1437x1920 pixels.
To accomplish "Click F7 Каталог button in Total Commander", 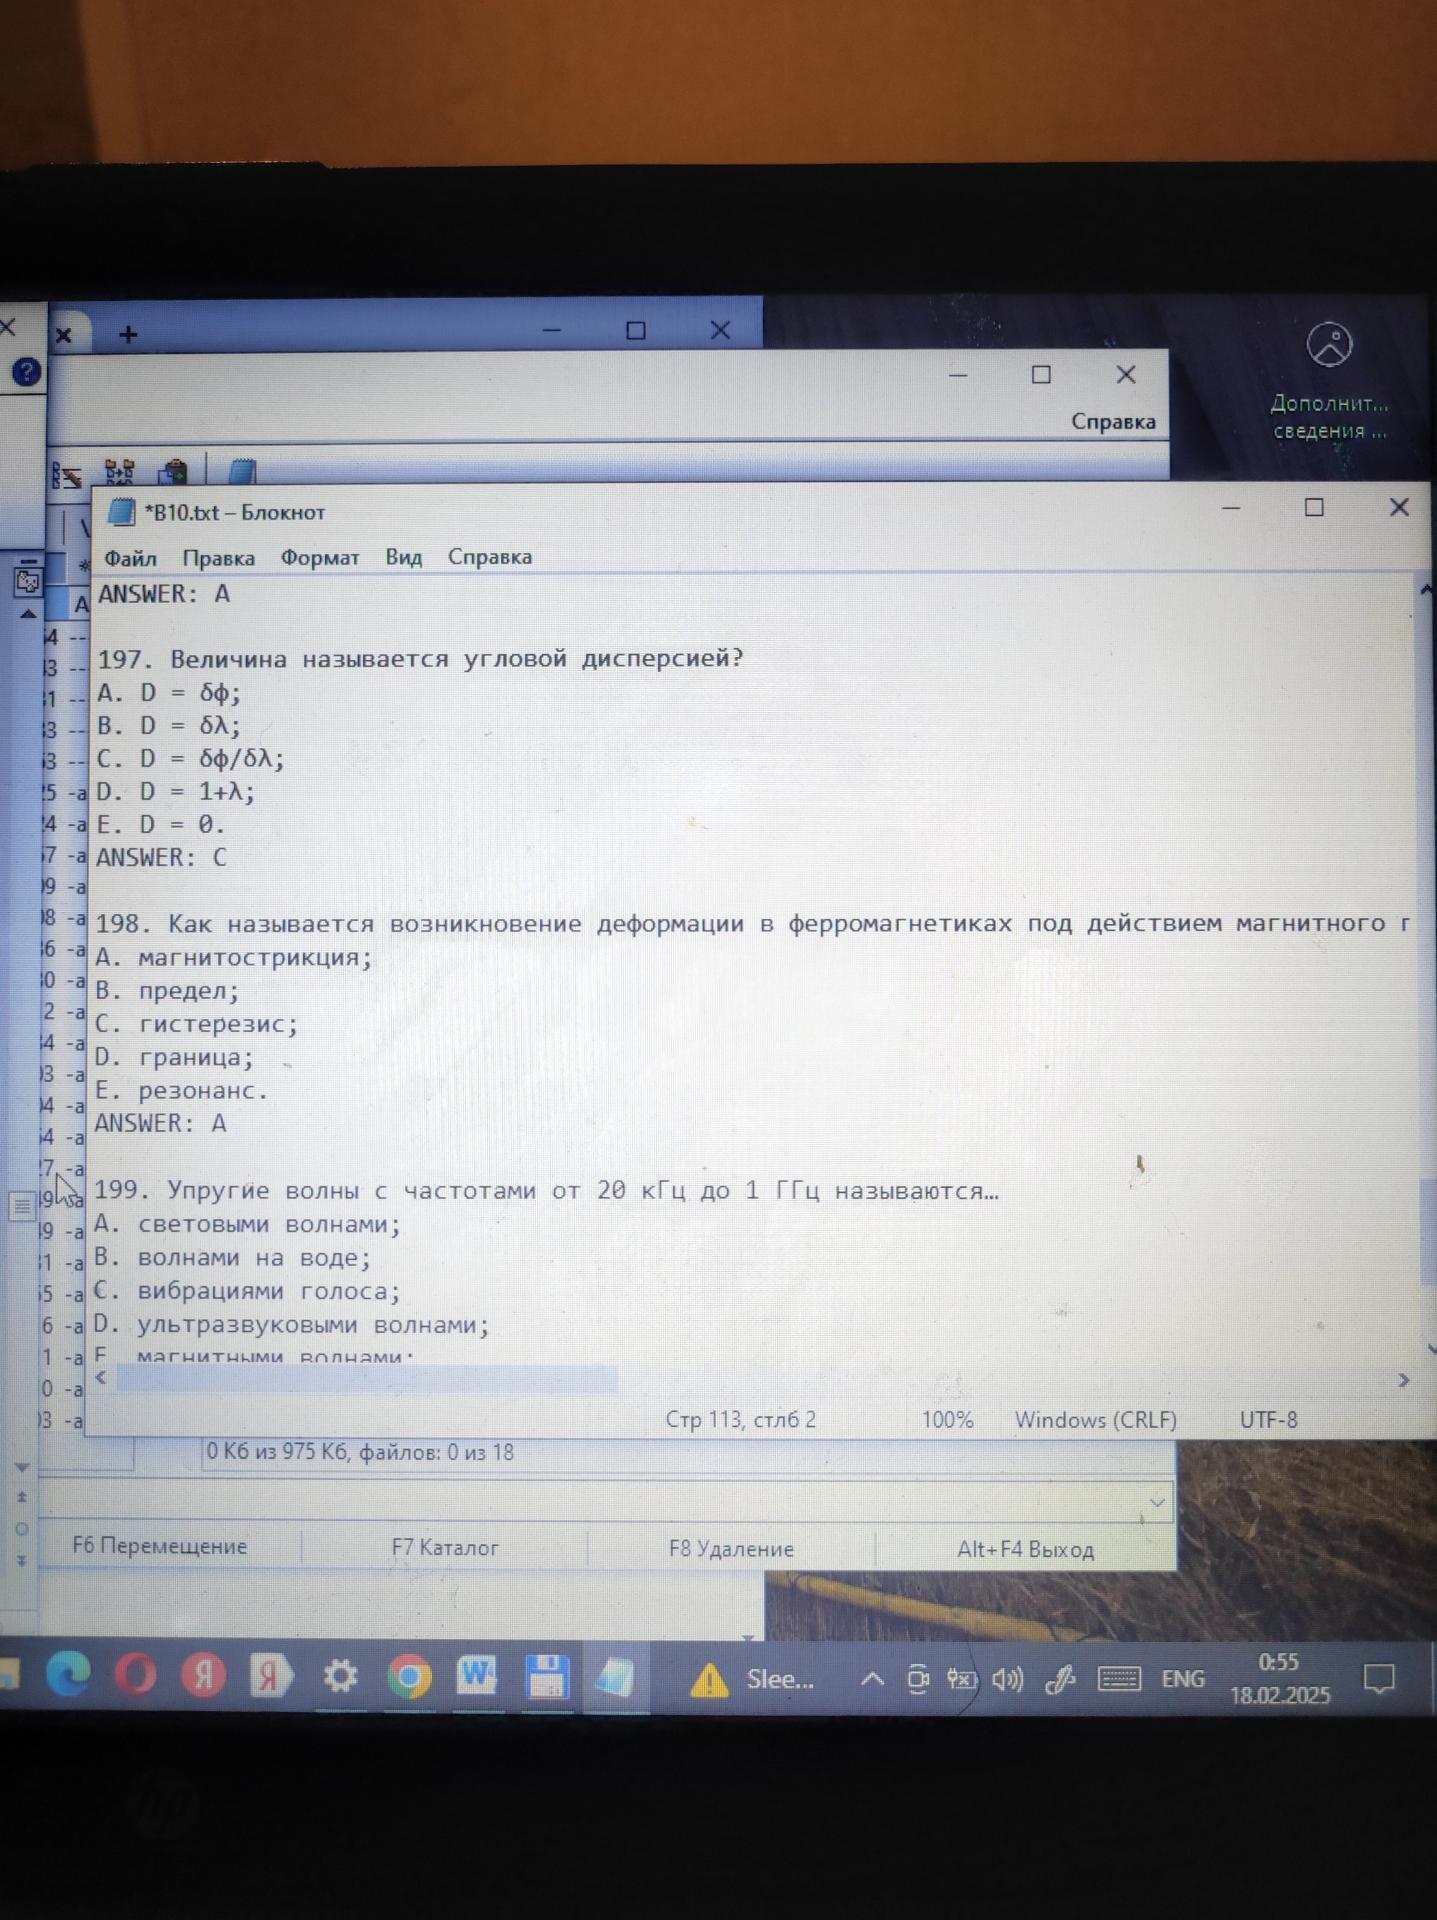I will 445,1548.
